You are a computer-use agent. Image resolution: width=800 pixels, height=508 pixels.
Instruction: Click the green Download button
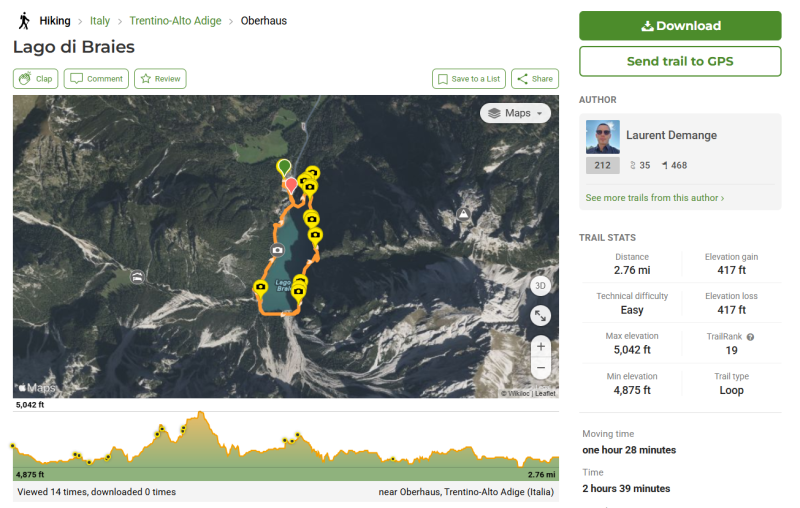pos(680,26)
